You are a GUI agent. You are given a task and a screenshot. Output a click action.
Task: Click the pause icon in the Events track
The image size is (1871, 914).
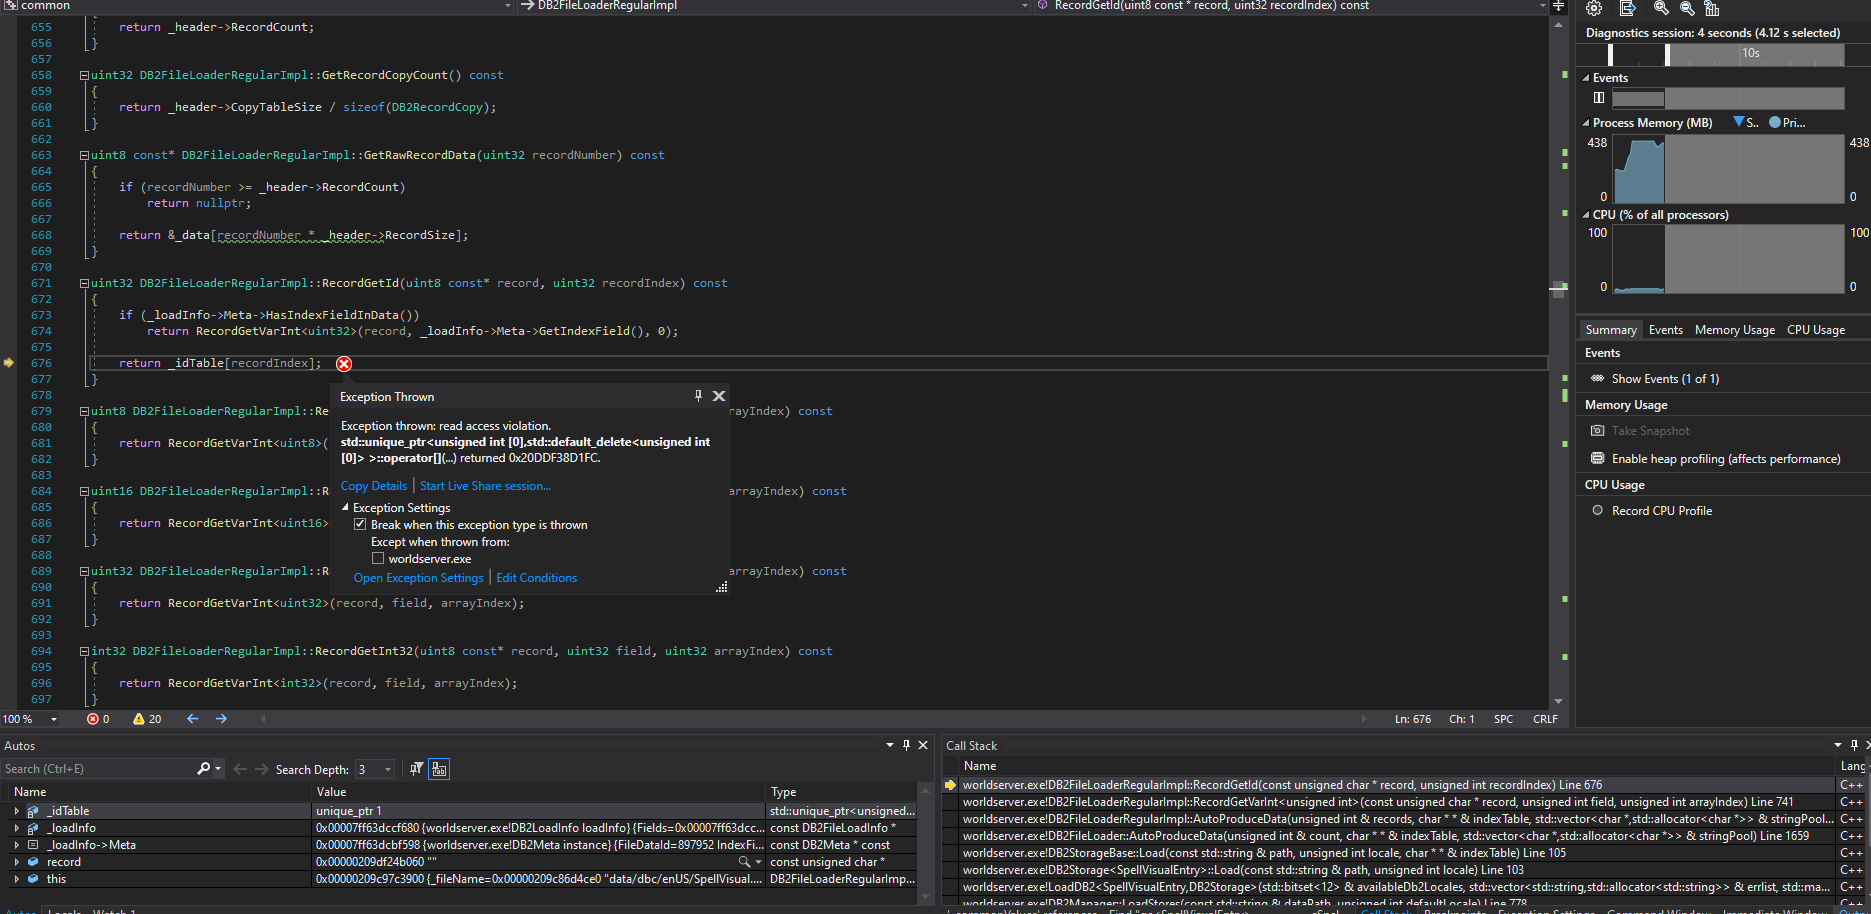click(1599, 98)
